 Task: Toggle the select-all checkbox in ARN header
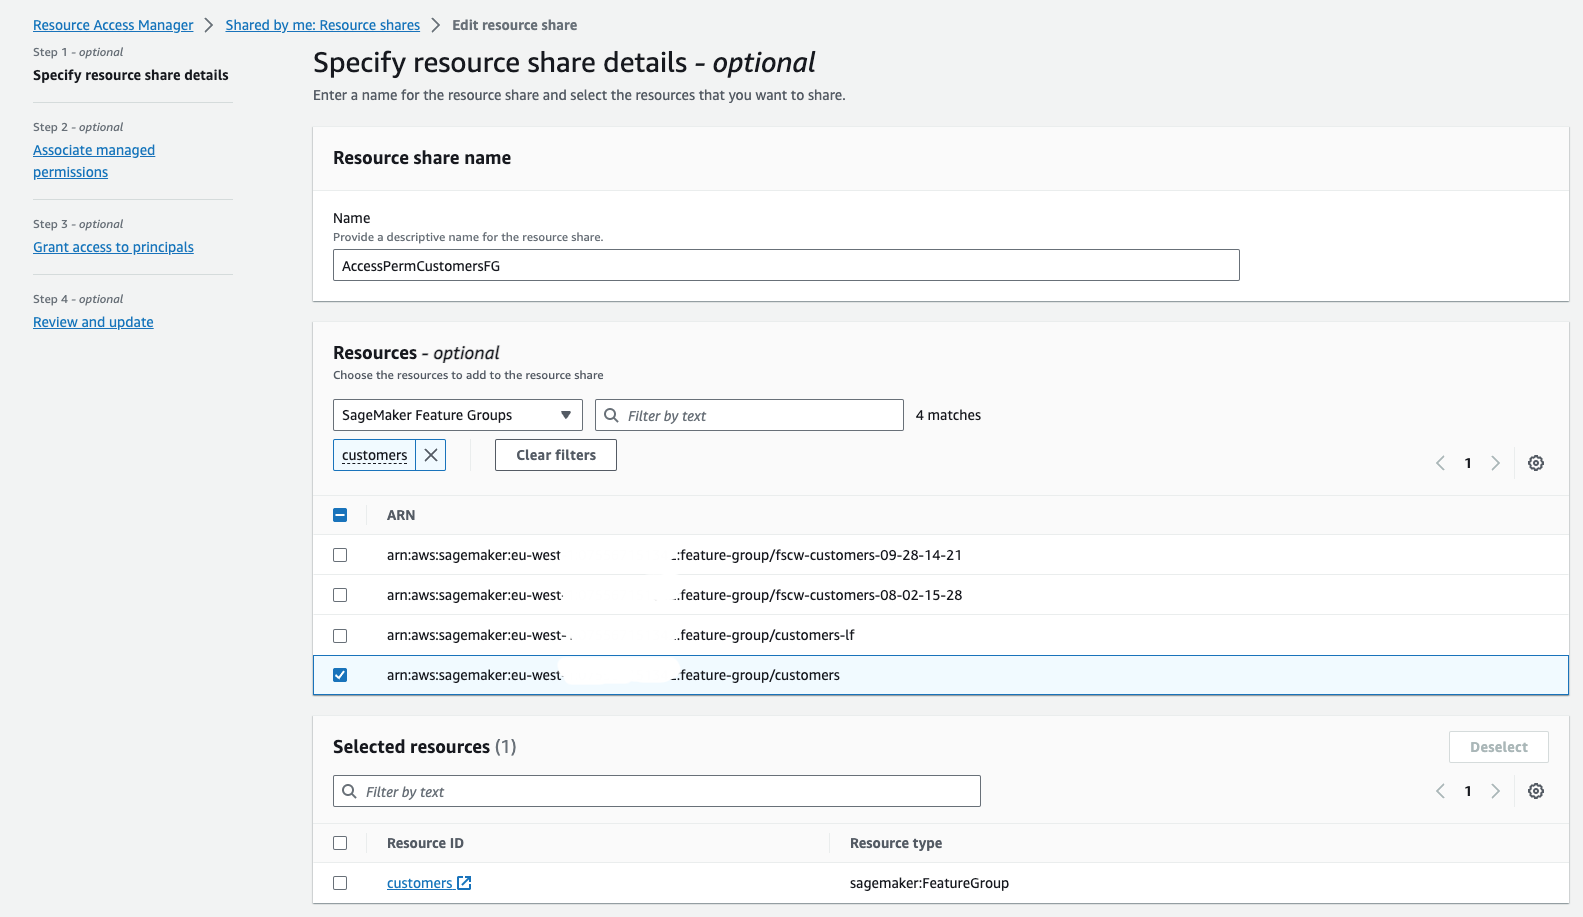pos(340,515)
